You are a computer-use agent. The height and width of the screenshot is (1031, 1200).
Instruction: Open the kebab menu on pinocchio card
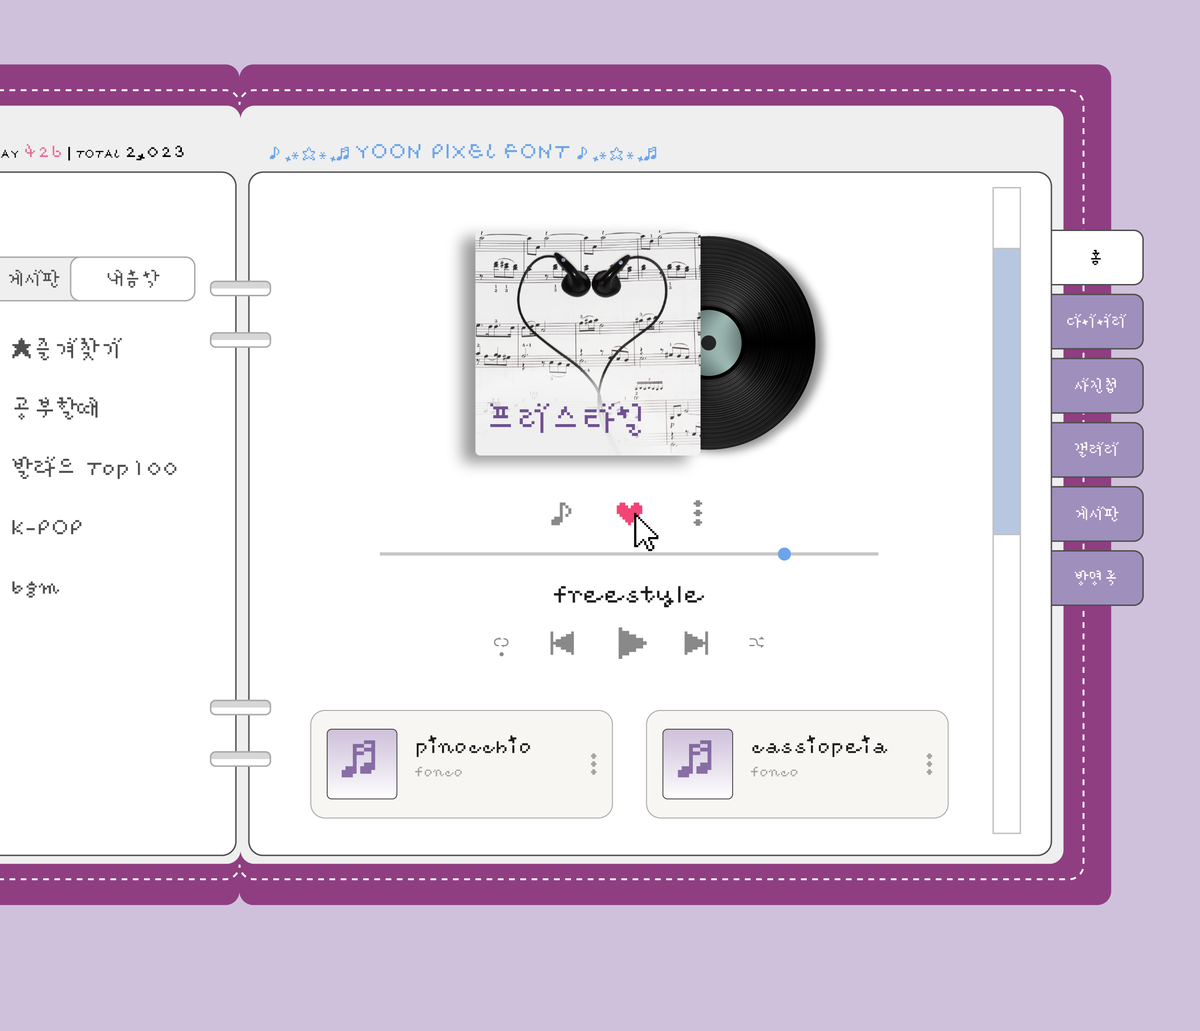pyautogui.click(x=592, y=763)
